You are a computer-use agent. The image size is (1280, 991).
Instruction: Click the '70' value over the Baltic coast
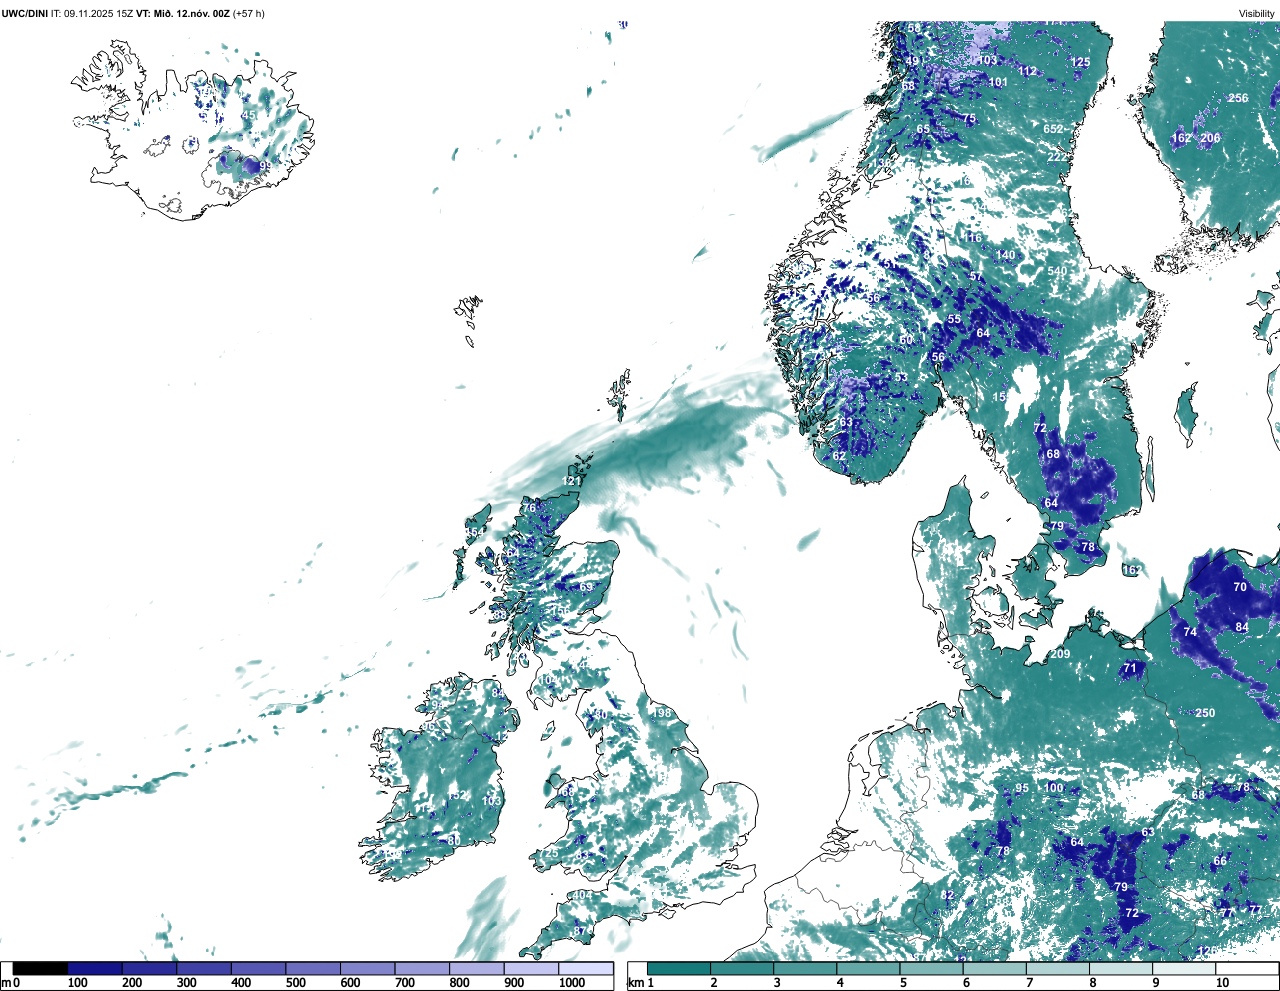click(x=1240, y=587)
